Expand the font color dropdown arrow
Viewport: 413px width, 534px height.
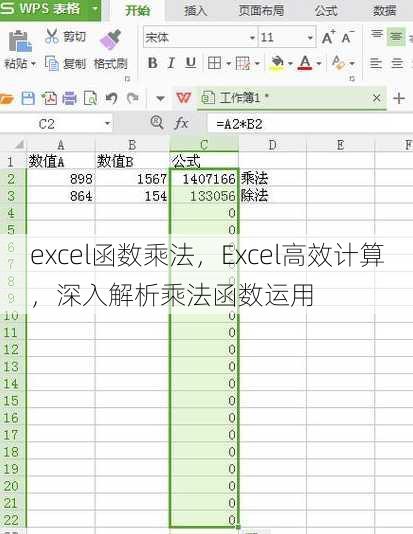pos(319,64)
